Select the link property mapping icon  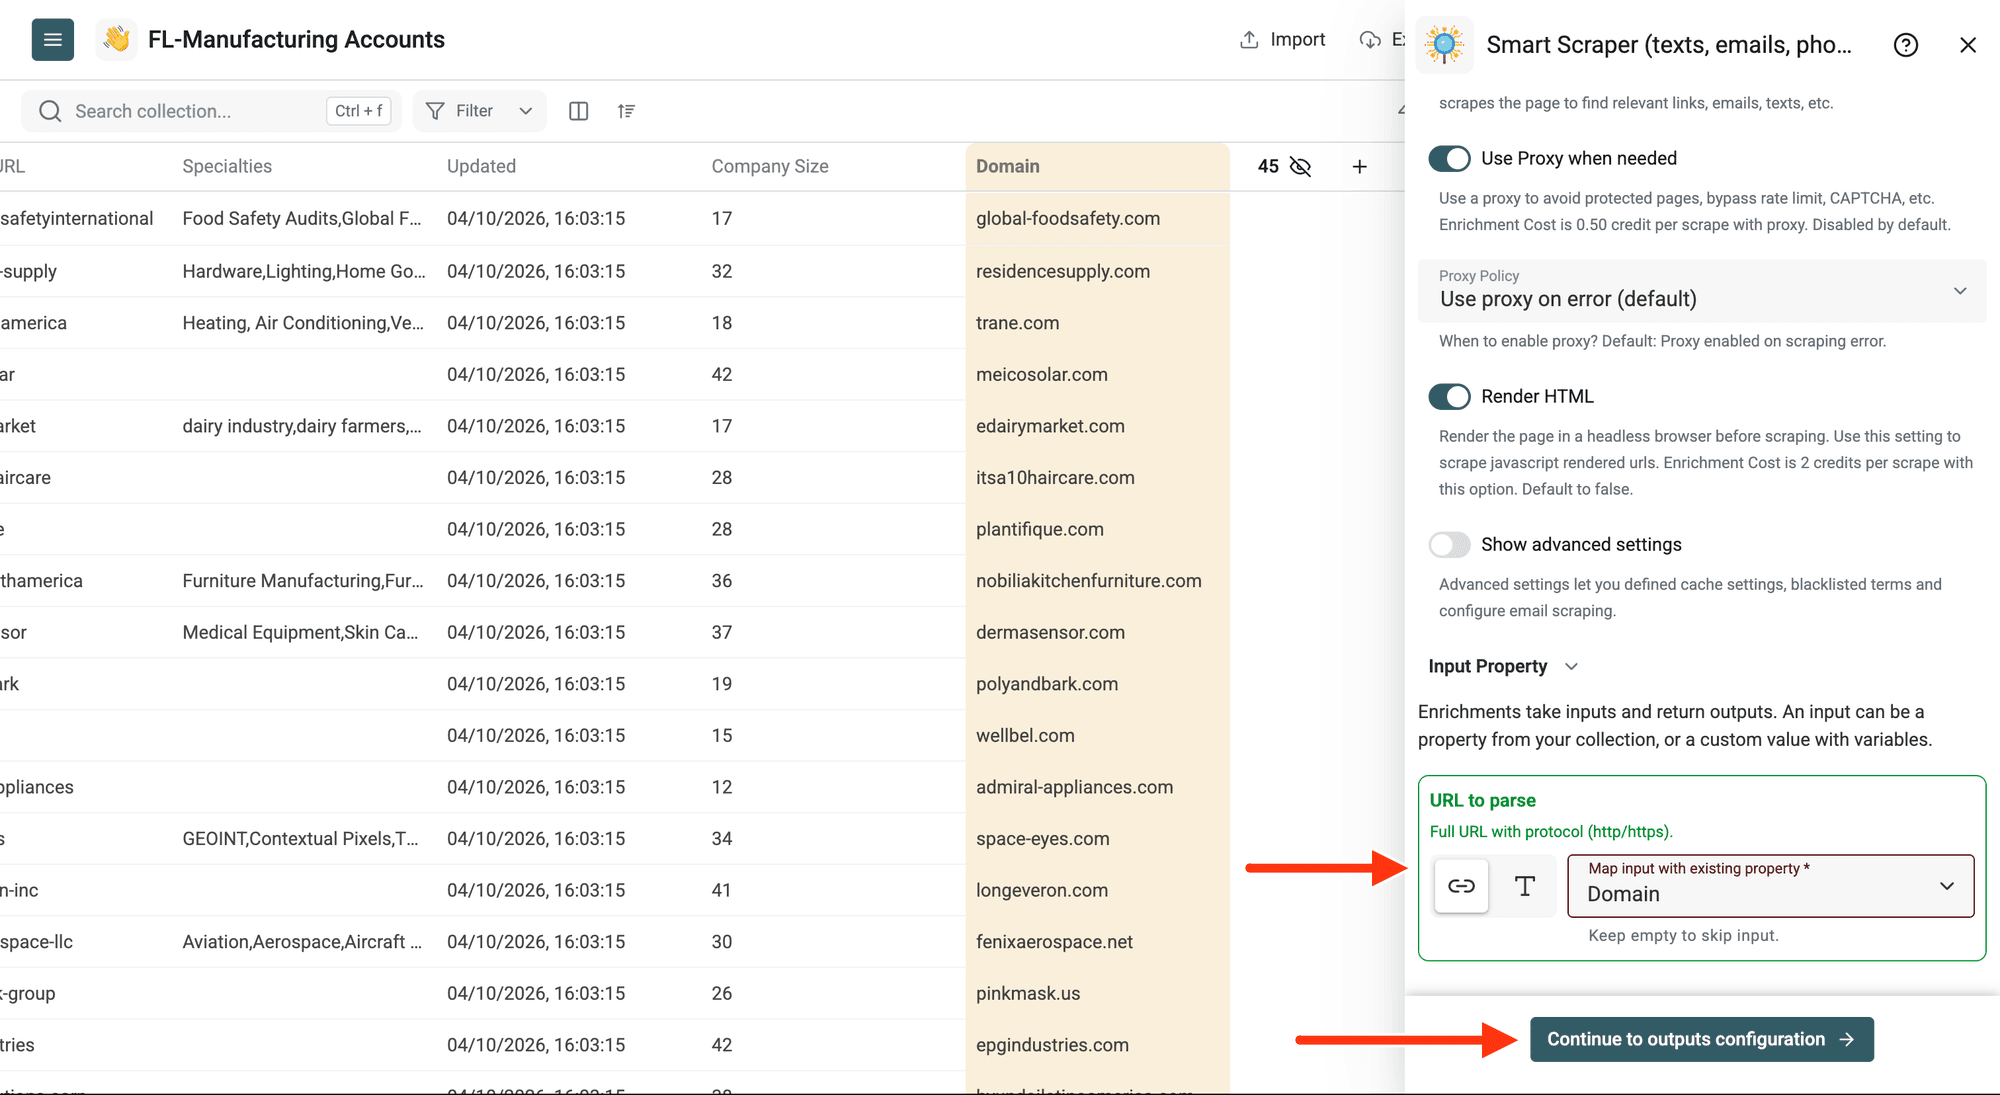point(1461,886)
